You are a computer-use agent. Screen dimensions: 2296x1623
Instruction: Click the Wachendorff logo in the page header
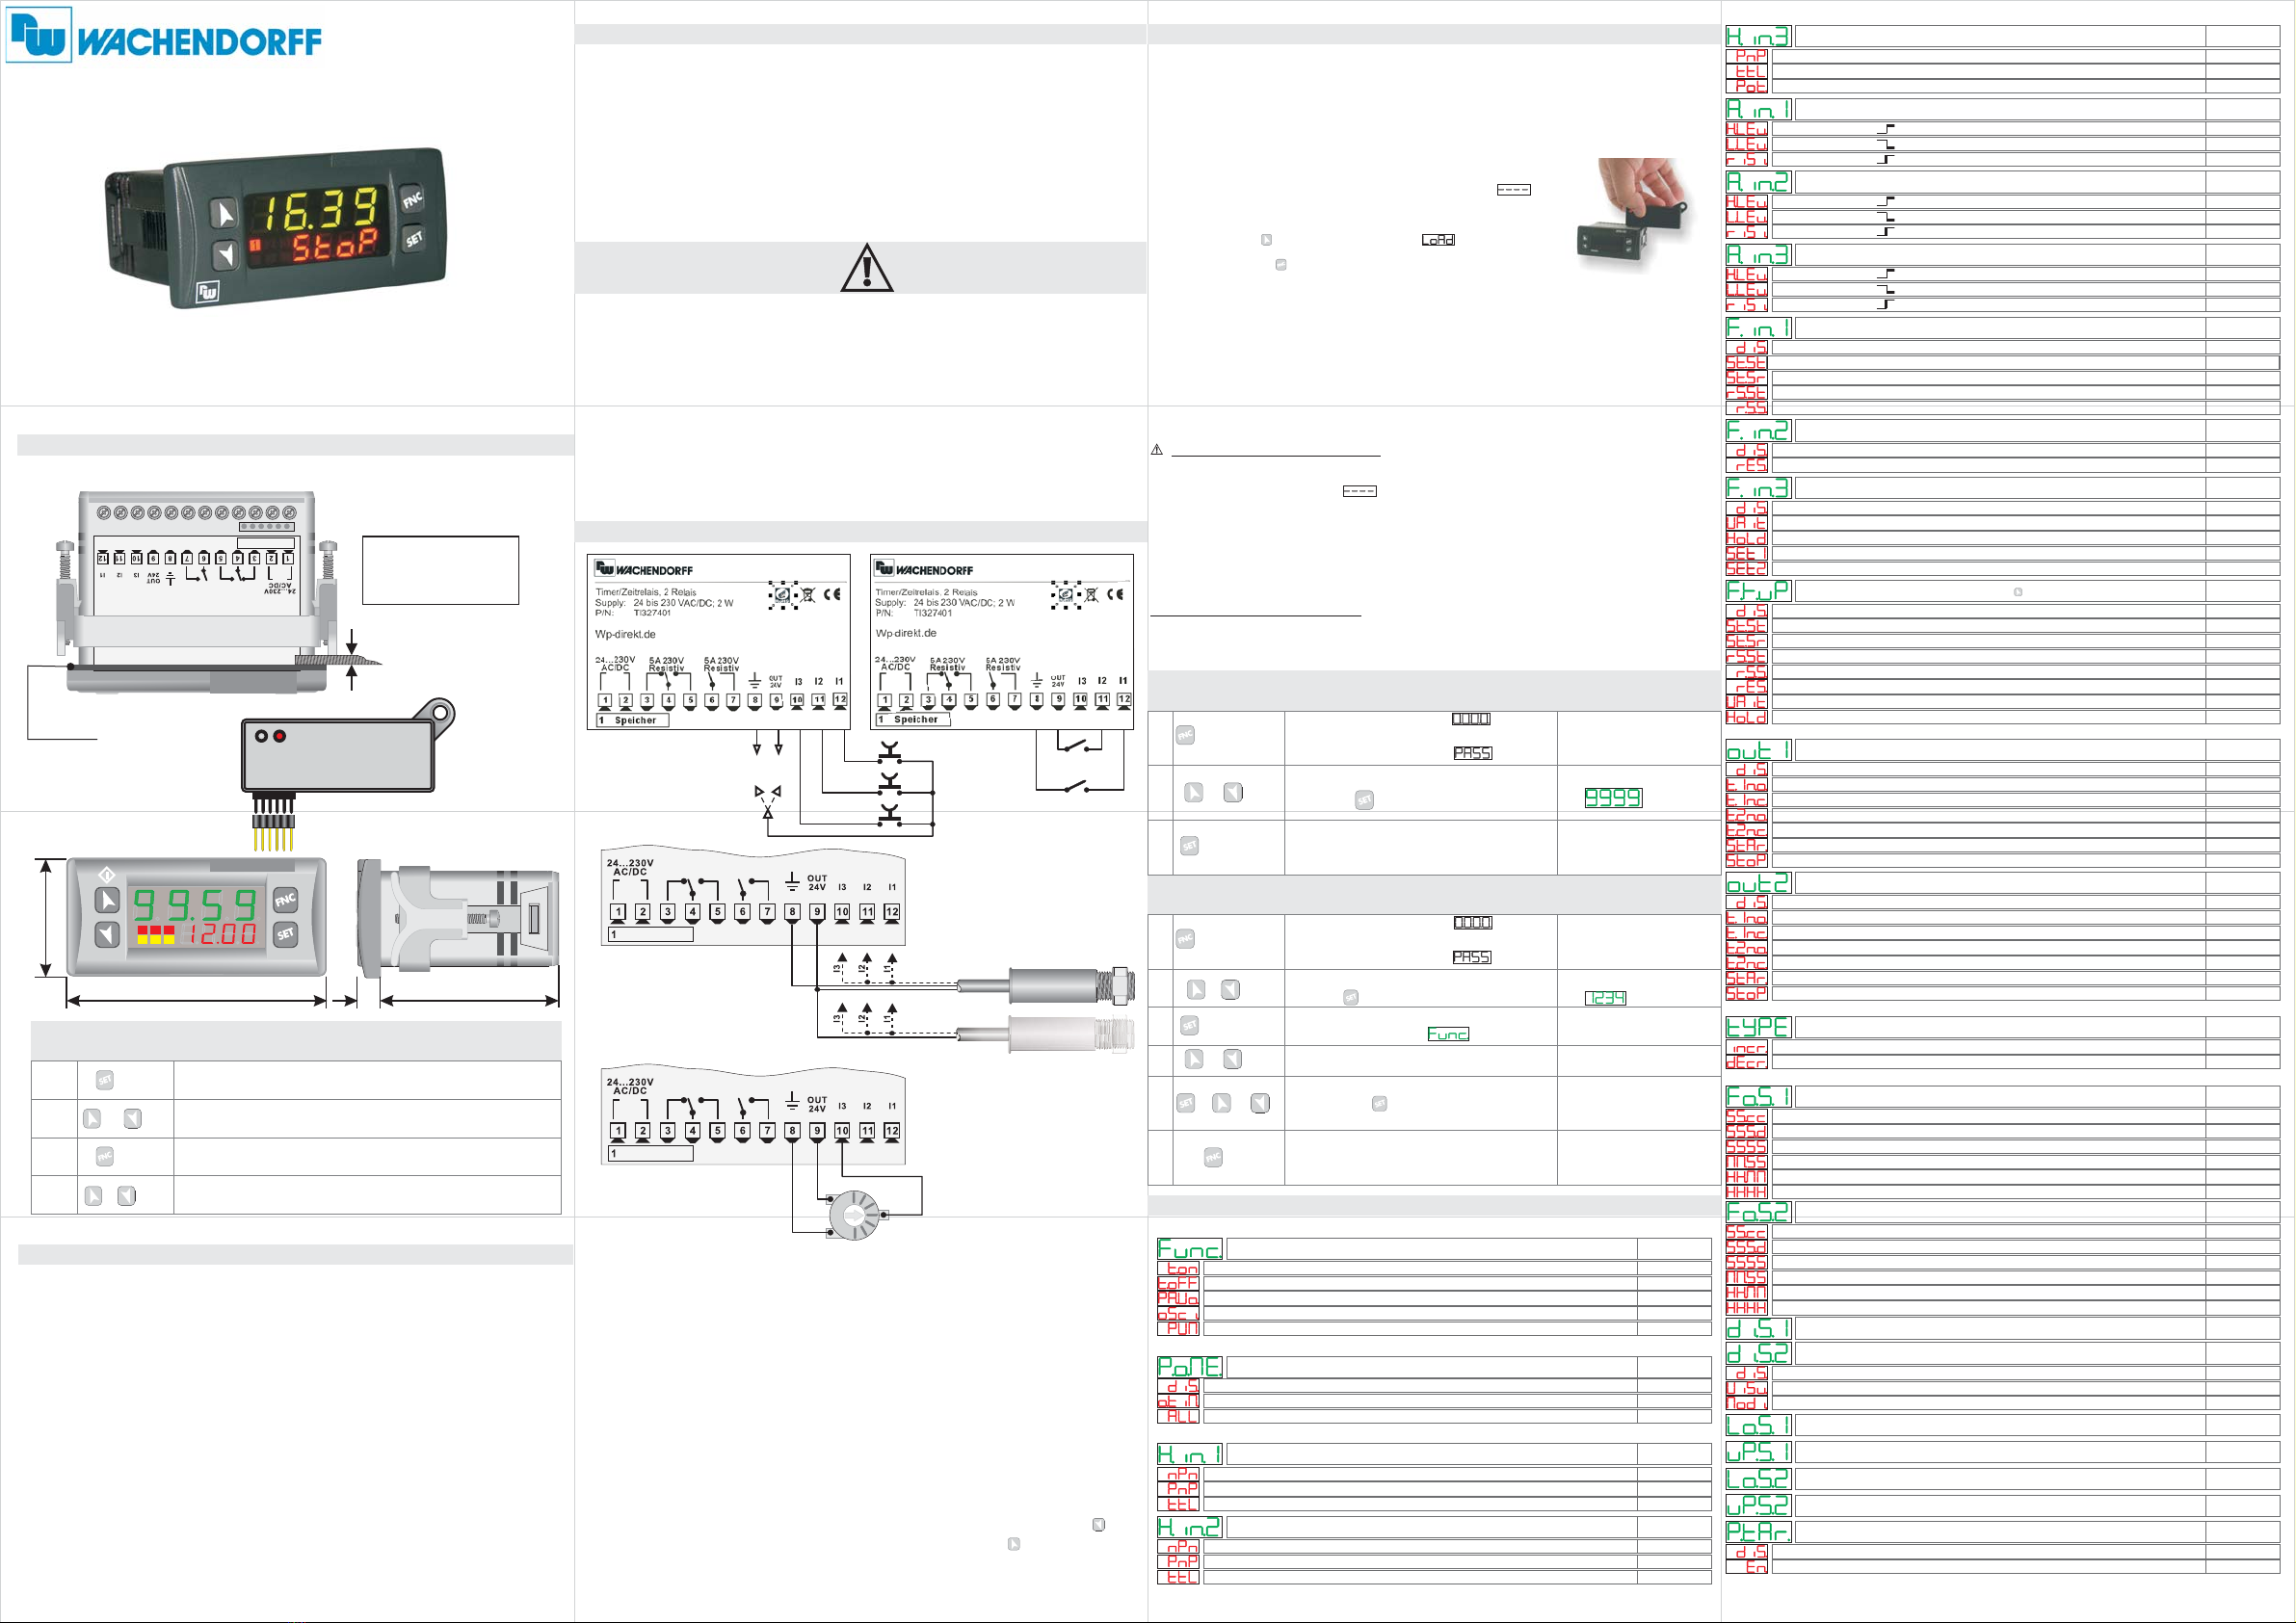pos(164,35)
